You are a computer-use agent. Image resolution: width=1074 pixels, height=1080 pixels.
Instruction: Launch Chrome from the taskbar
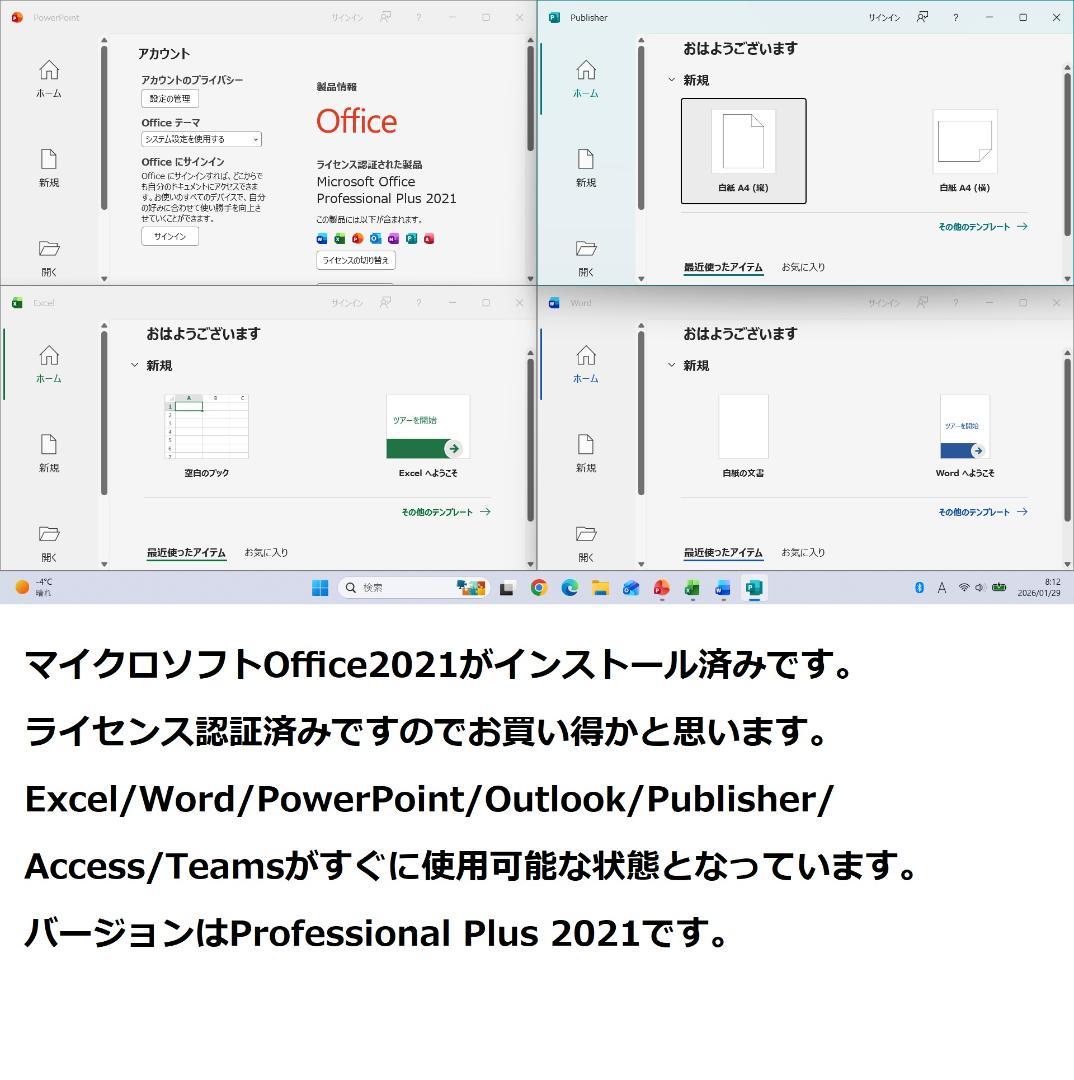540,588
